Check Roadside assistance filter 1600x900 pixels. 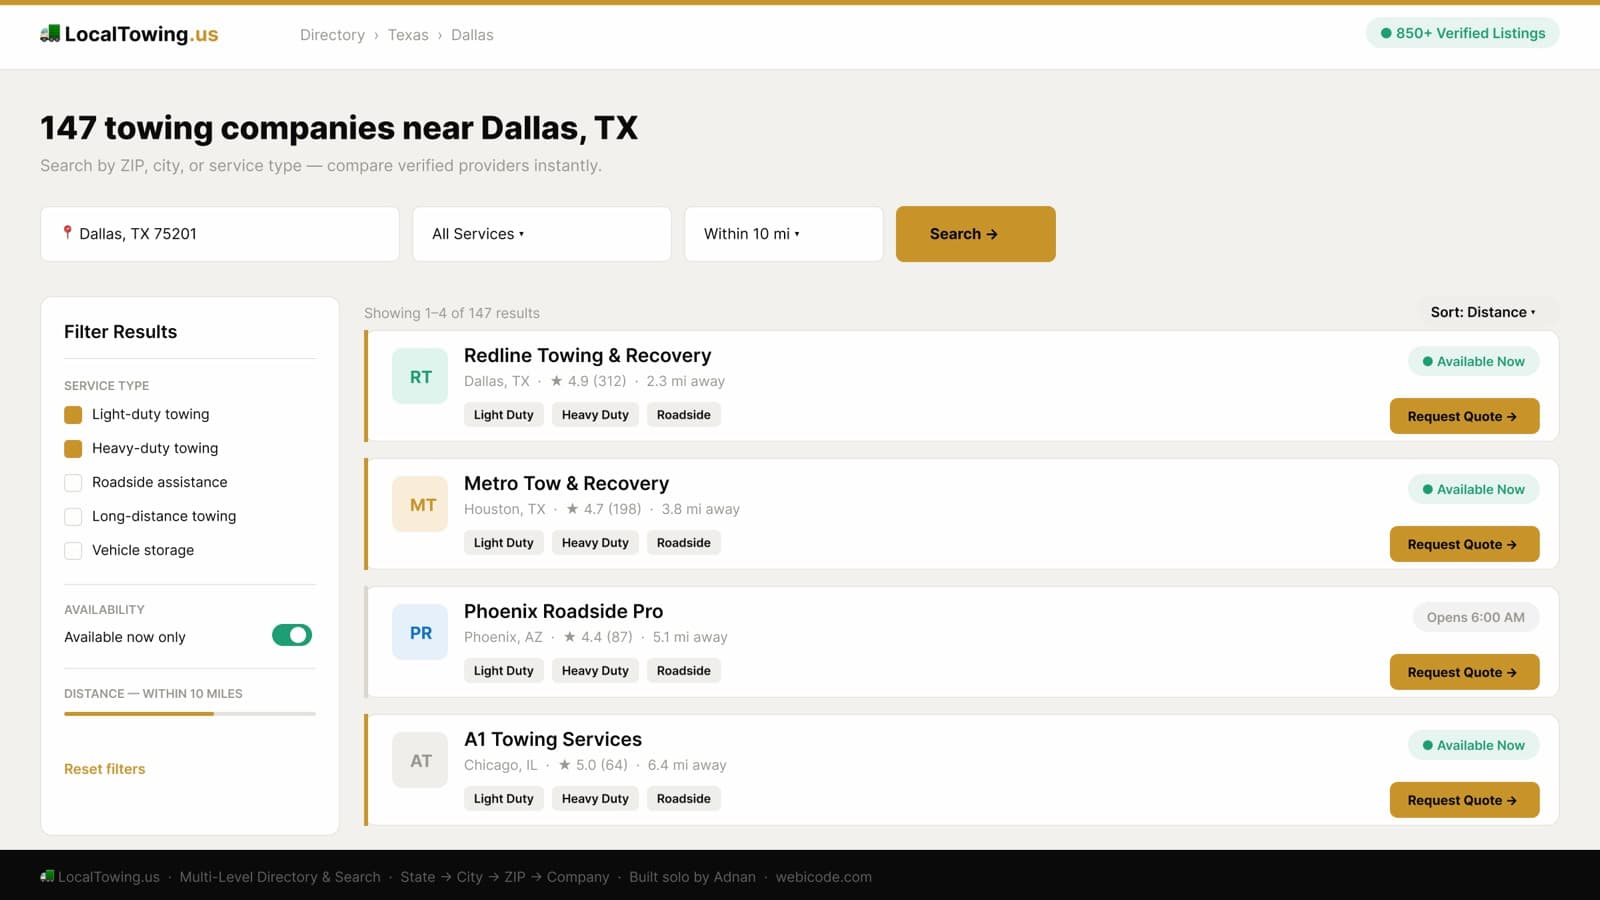(73, 482)
